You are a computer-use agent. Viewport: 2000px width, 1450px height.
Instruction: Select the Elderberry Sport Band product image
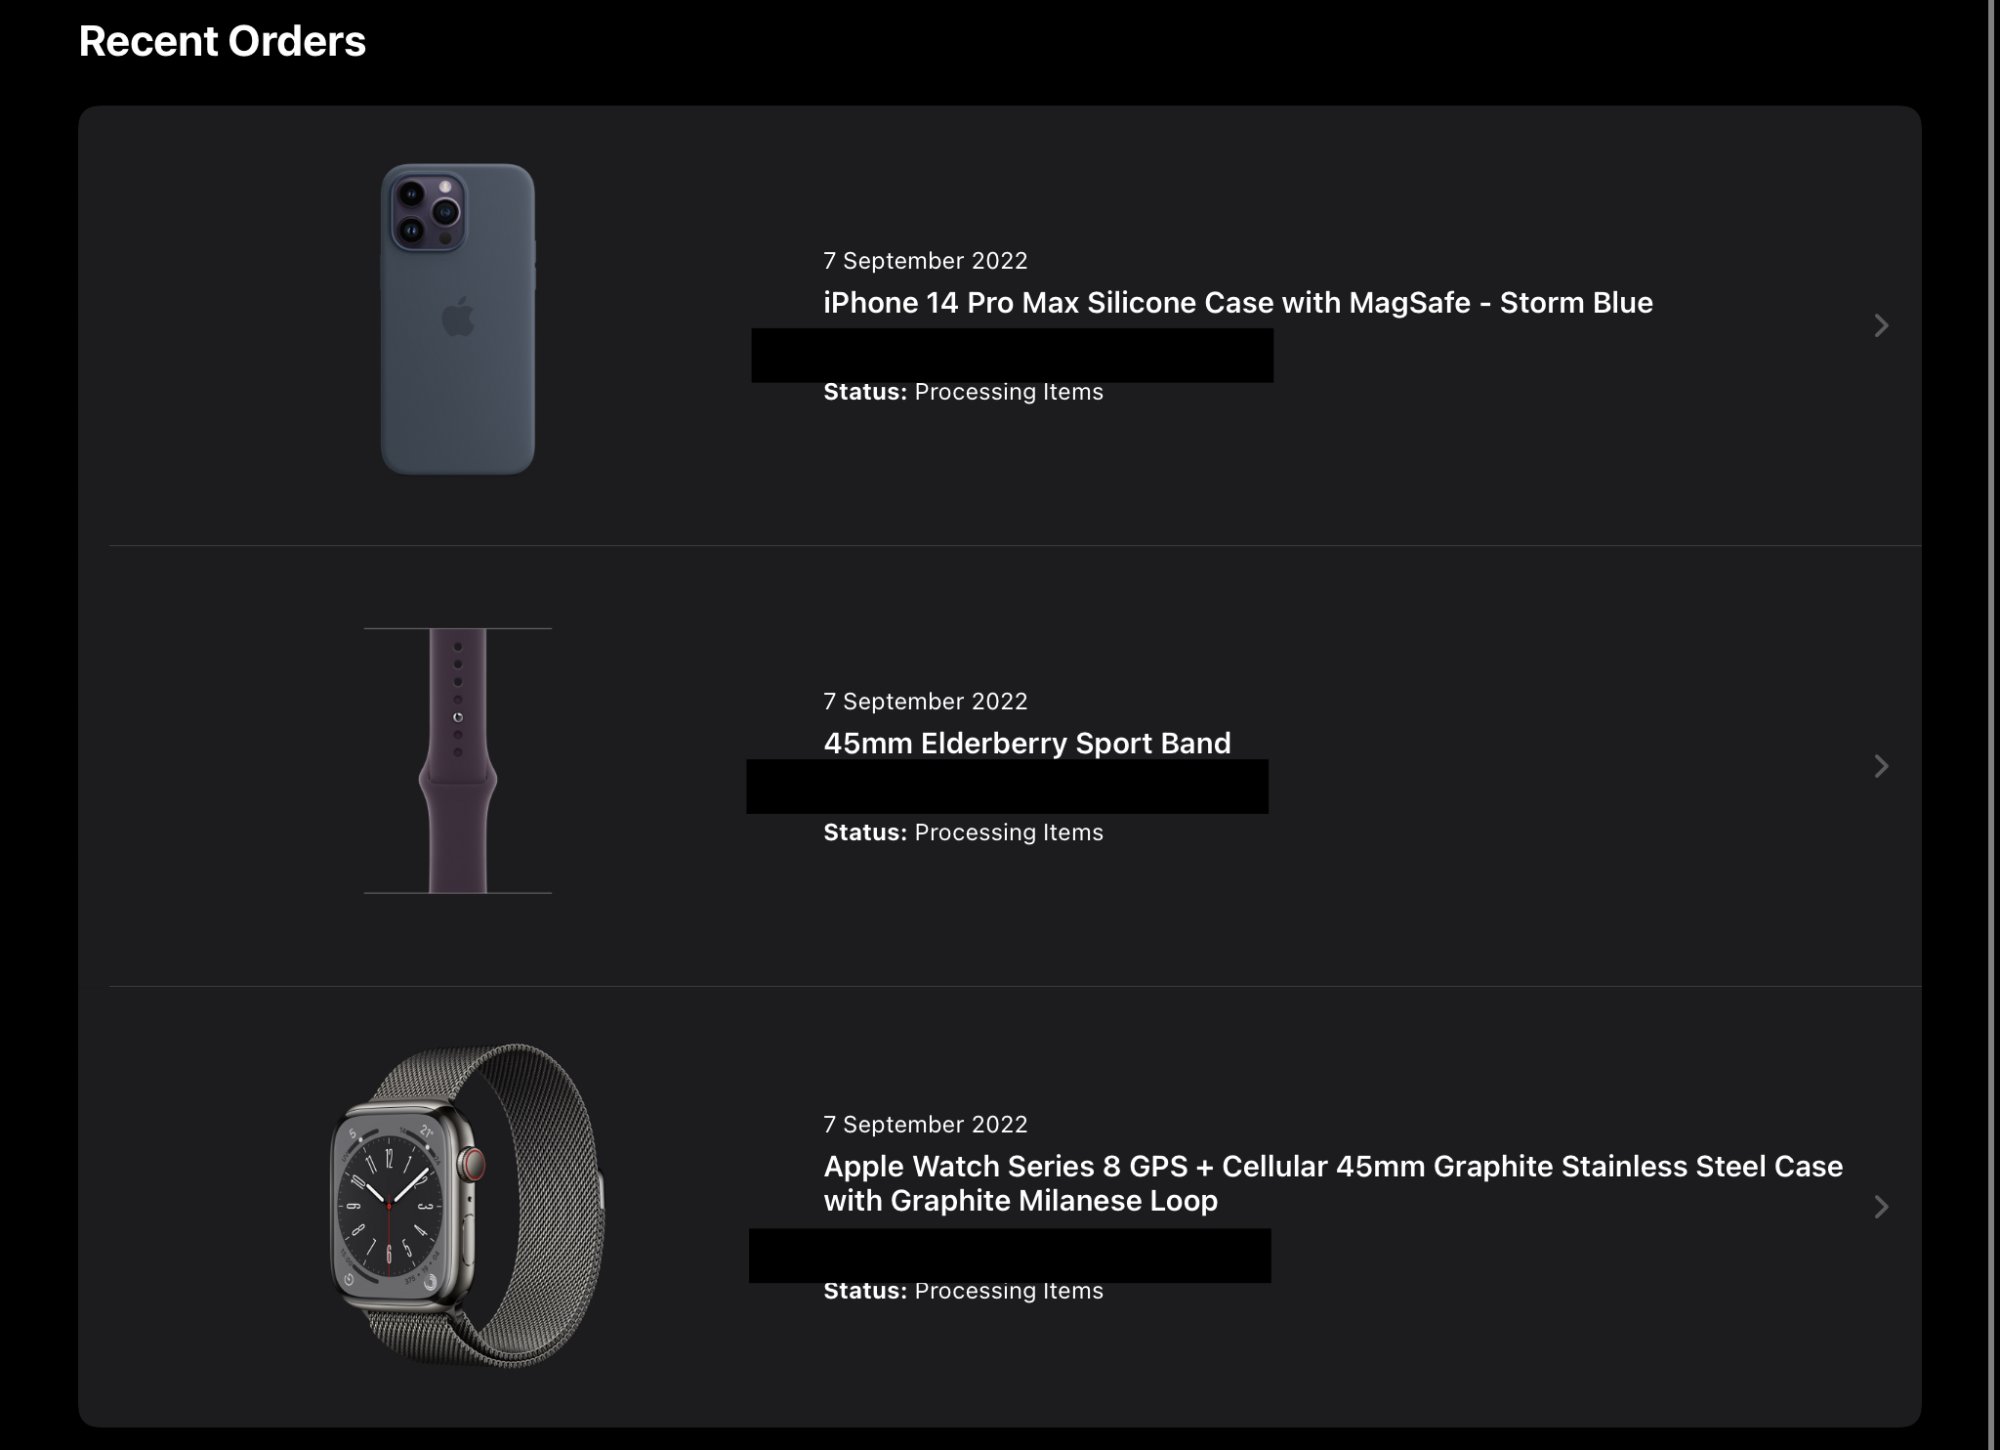[458, 760]
